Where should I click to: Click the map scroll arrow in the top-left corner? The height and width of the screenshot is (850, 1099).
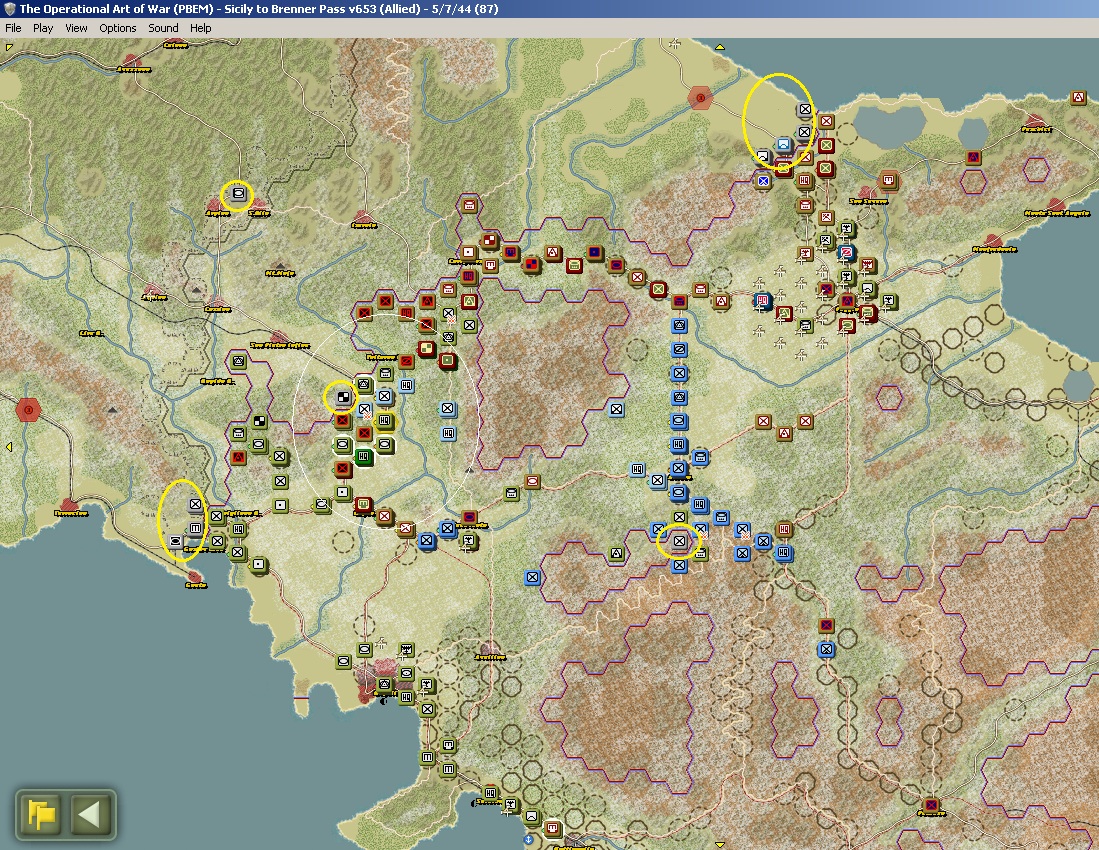8,48
